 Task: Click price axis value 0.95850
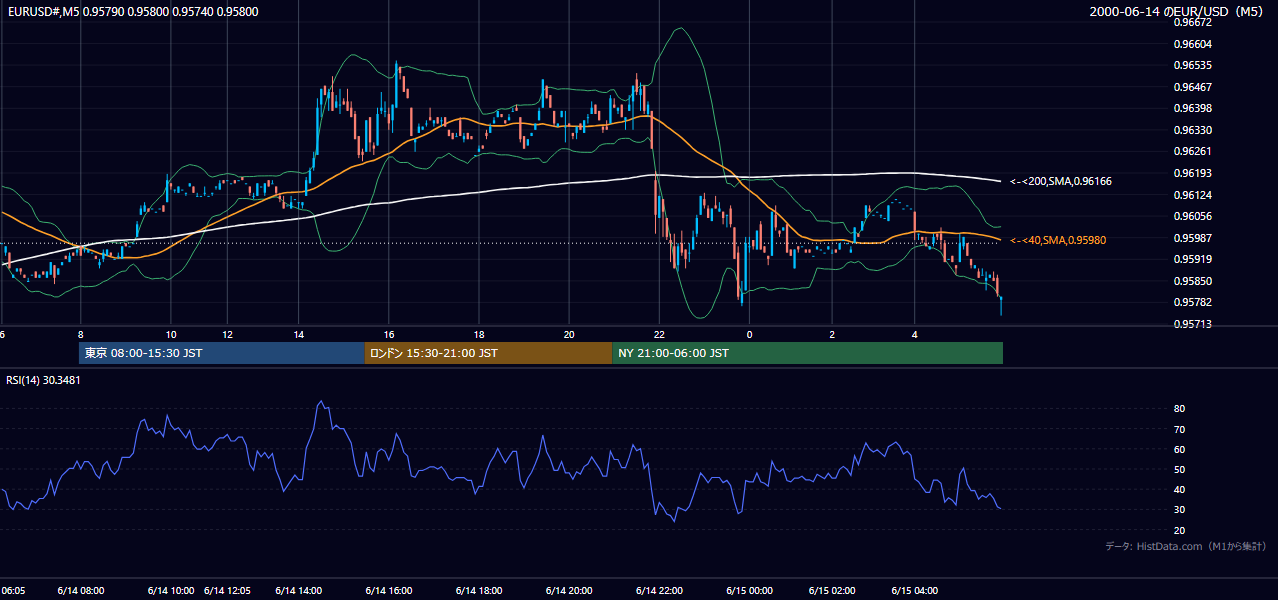(x=1192, y=281)
